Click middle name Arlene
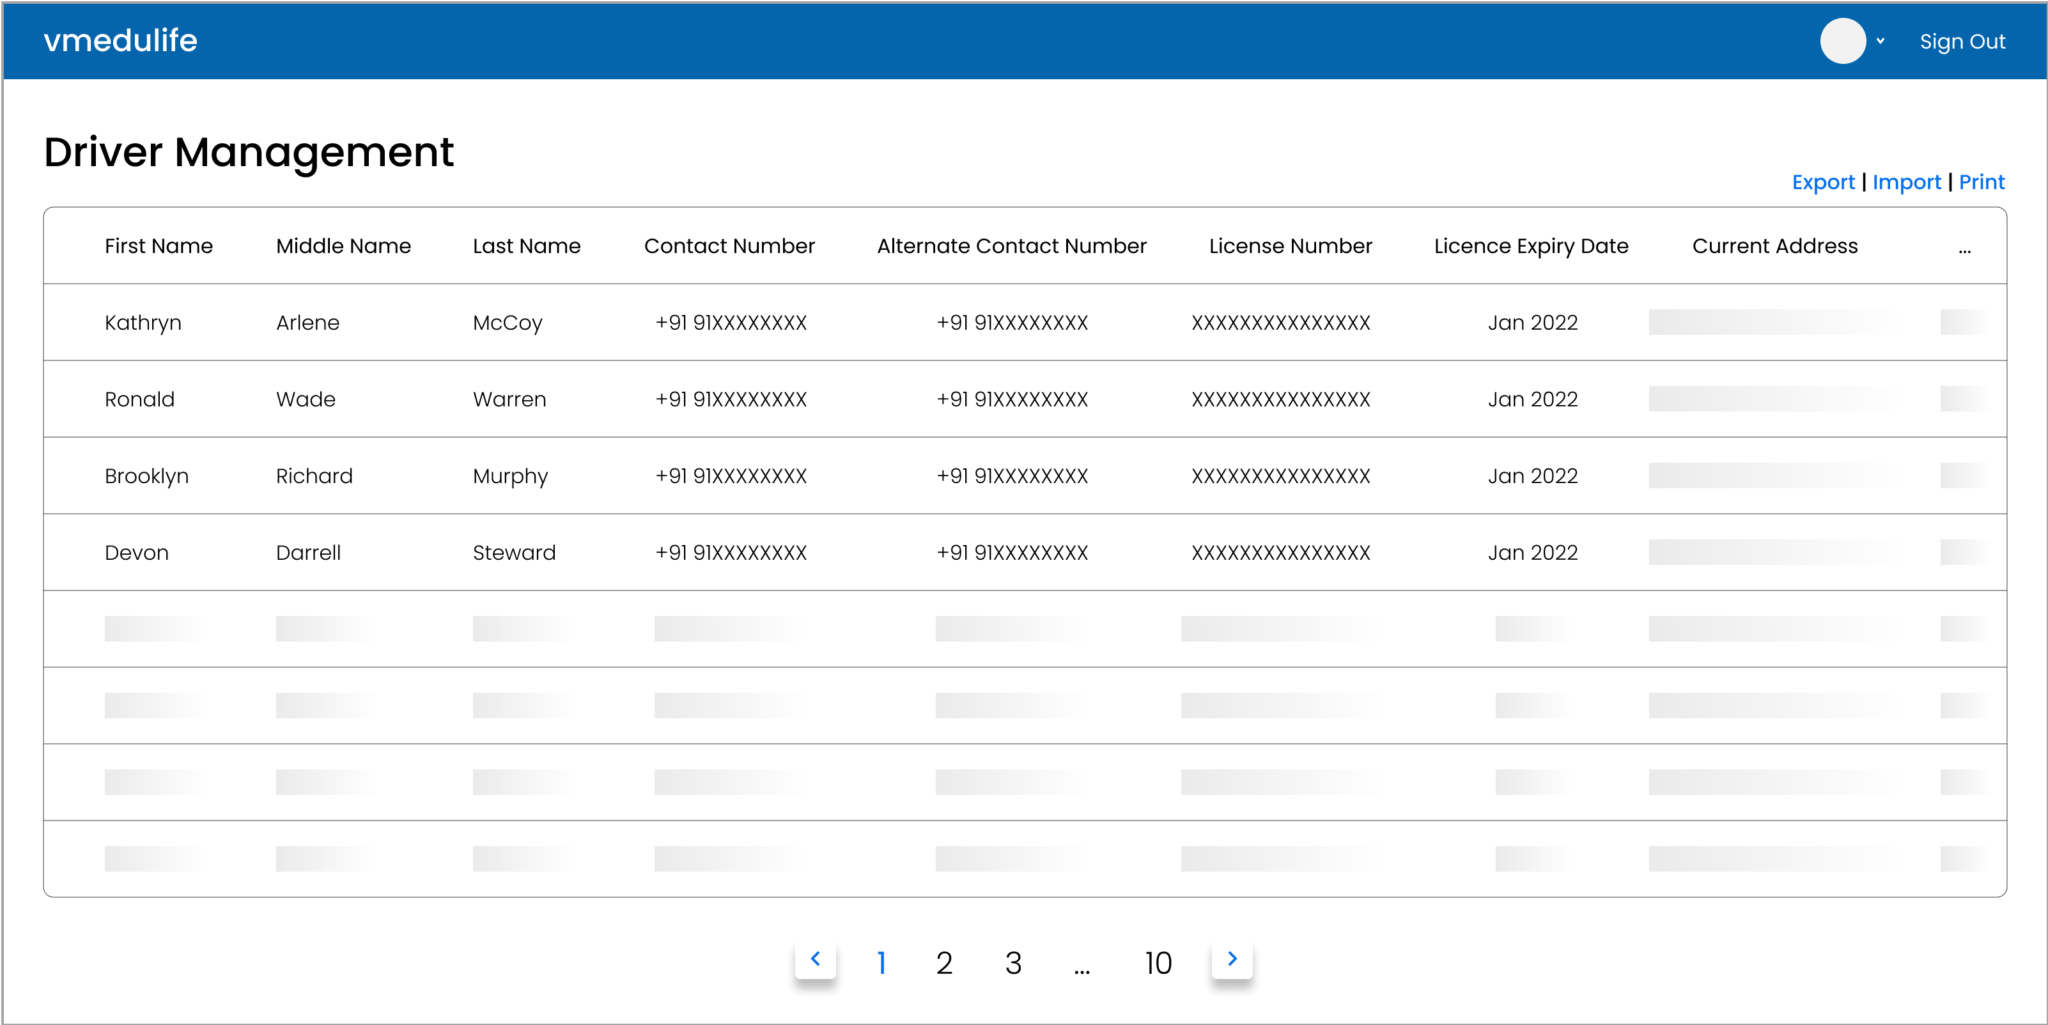Image resolution: width=2048 pixels, height=1025 pixels. coord(308,323)
